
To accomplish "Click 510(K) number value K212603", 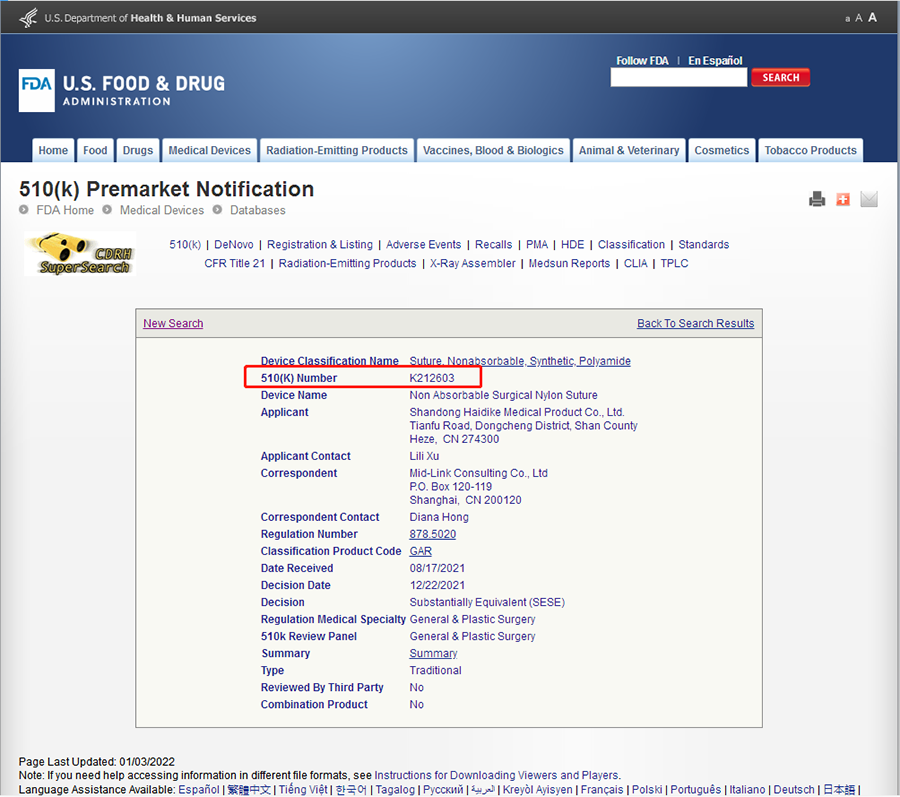I will (432, 378).
